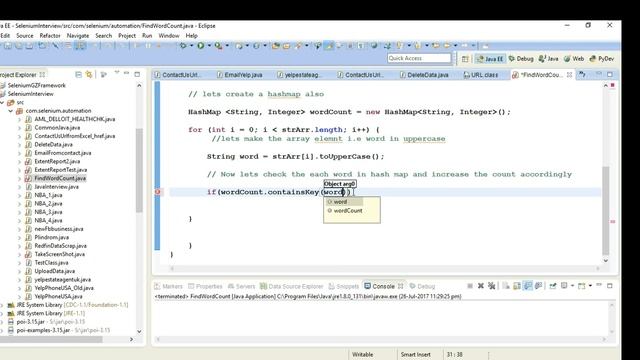Minimize the Project Explorer panel
The height and width of the screenshot is (360, 640).
pos(127,73)
